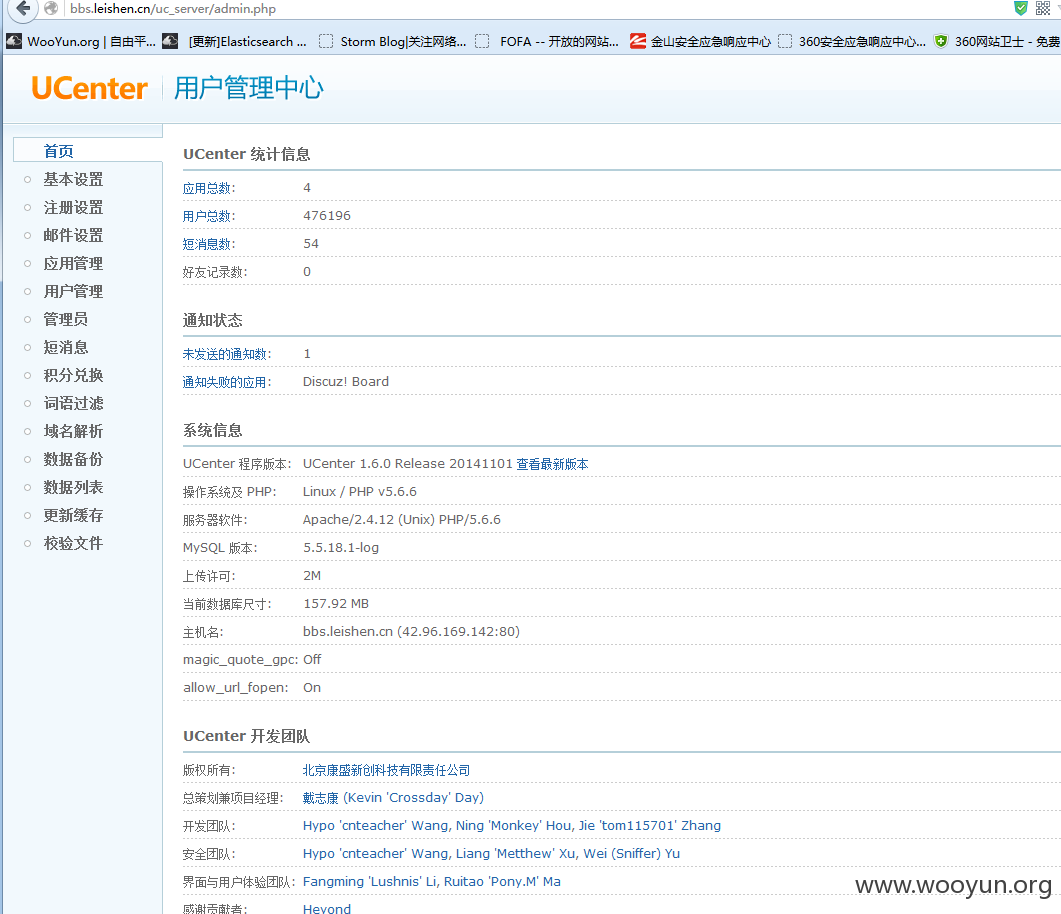Click database size 157.92 MB
The width and height of the screenshot is (1061, 914).
(x=336, y=603)
